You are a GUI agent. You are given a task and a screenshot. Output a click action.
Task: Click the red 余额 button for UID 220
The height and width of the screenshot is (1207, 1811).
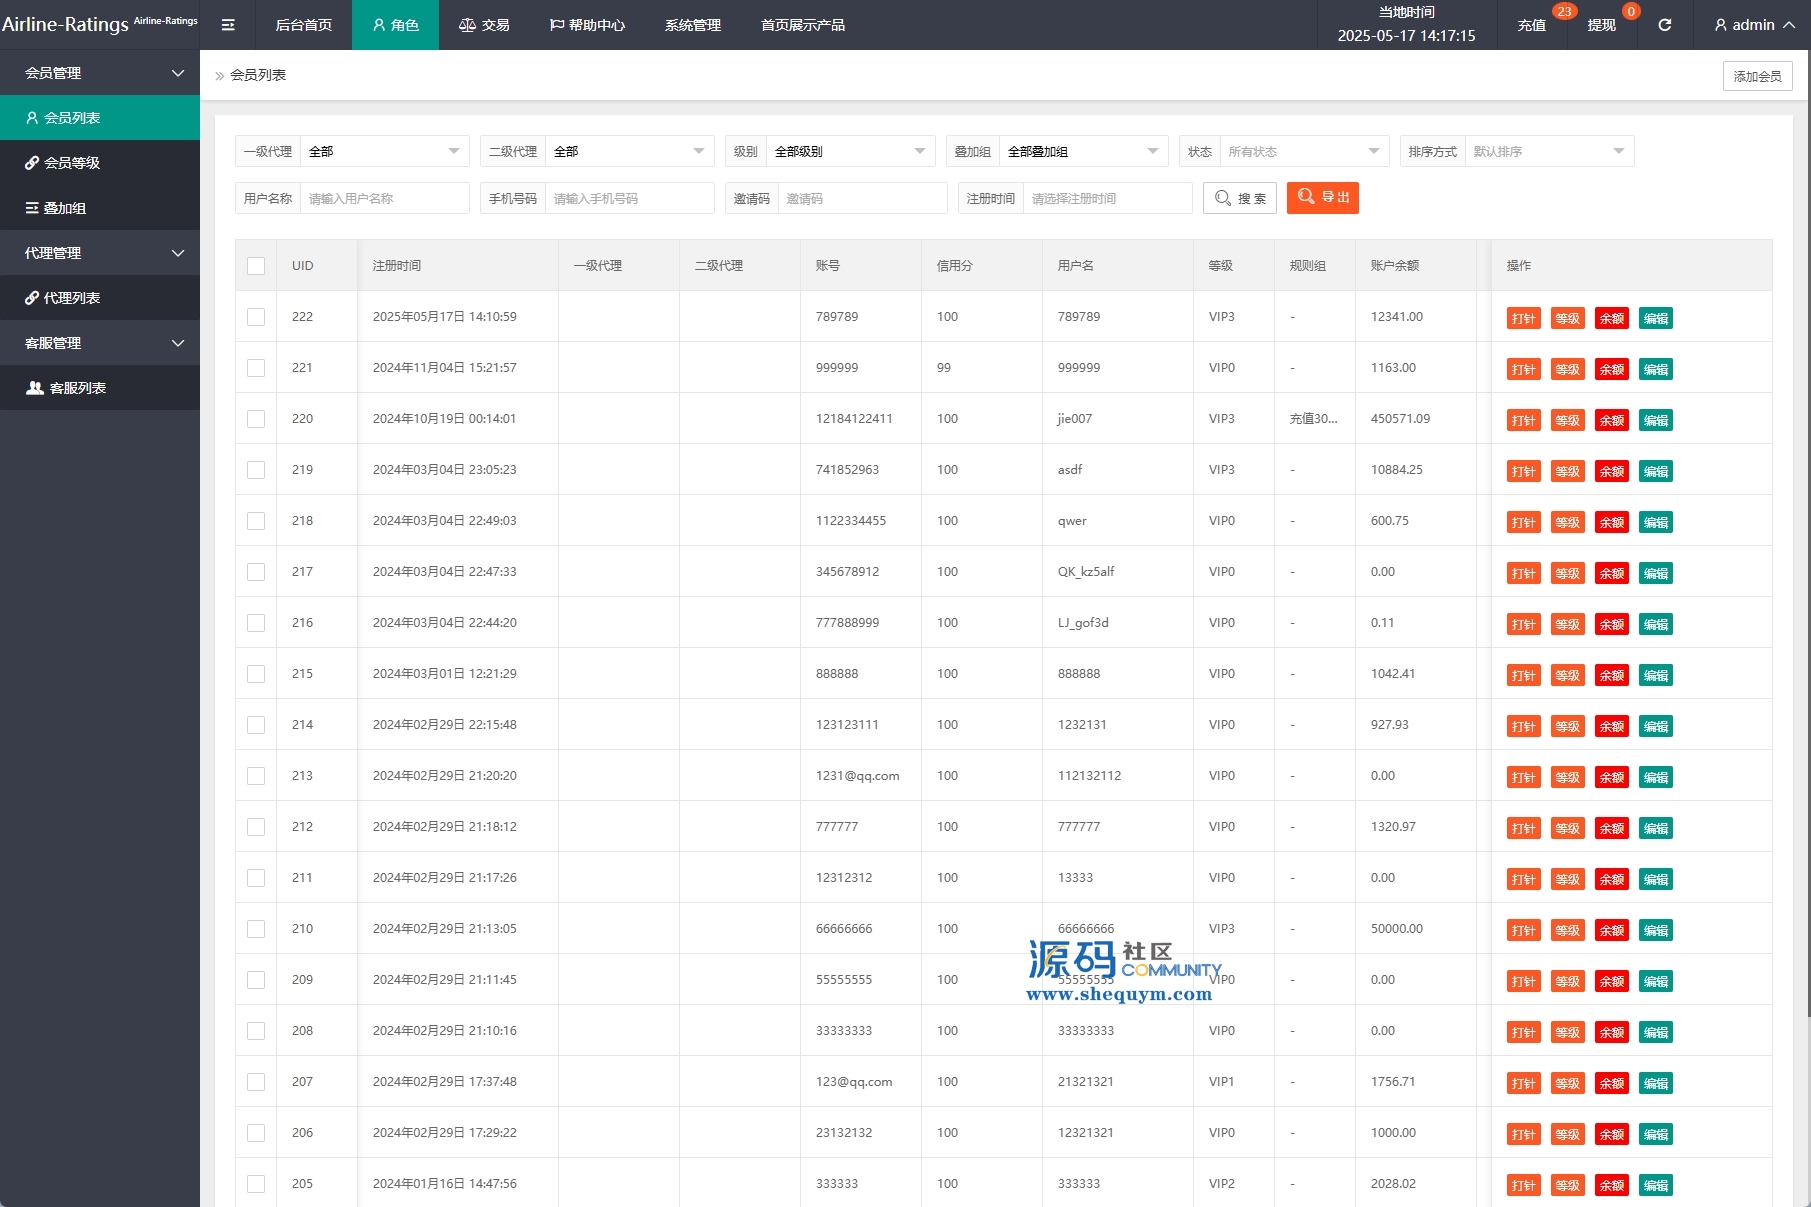(1611, 420)
